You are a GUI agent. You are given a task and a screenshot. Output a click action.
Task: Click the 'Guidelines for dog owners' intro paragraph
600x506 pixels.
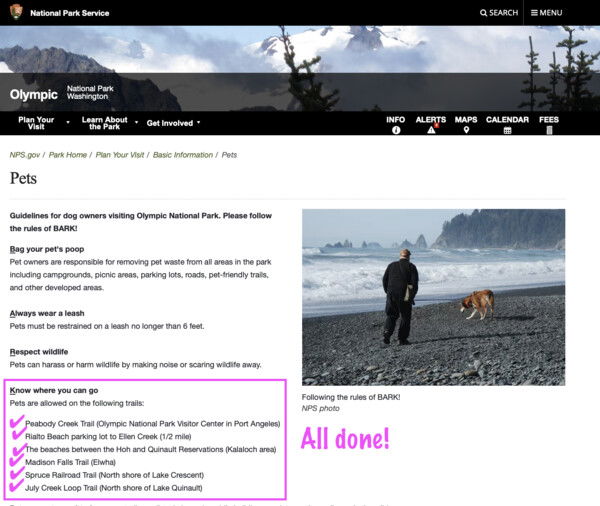141,222
